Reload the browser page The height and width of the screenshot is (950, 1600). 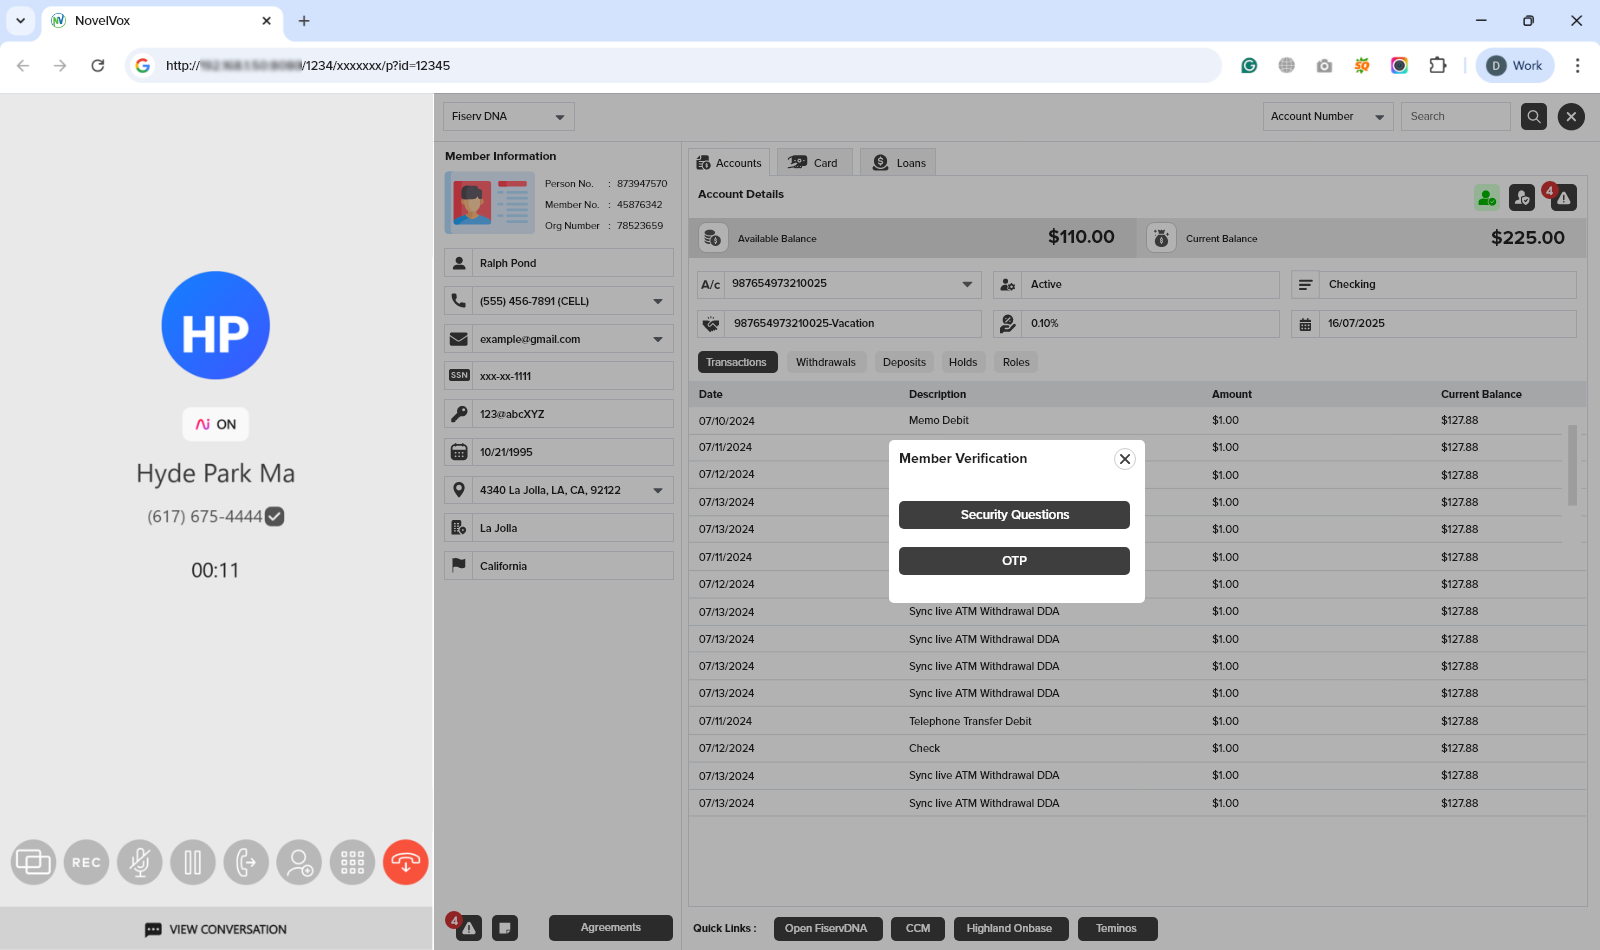(98, 66)
